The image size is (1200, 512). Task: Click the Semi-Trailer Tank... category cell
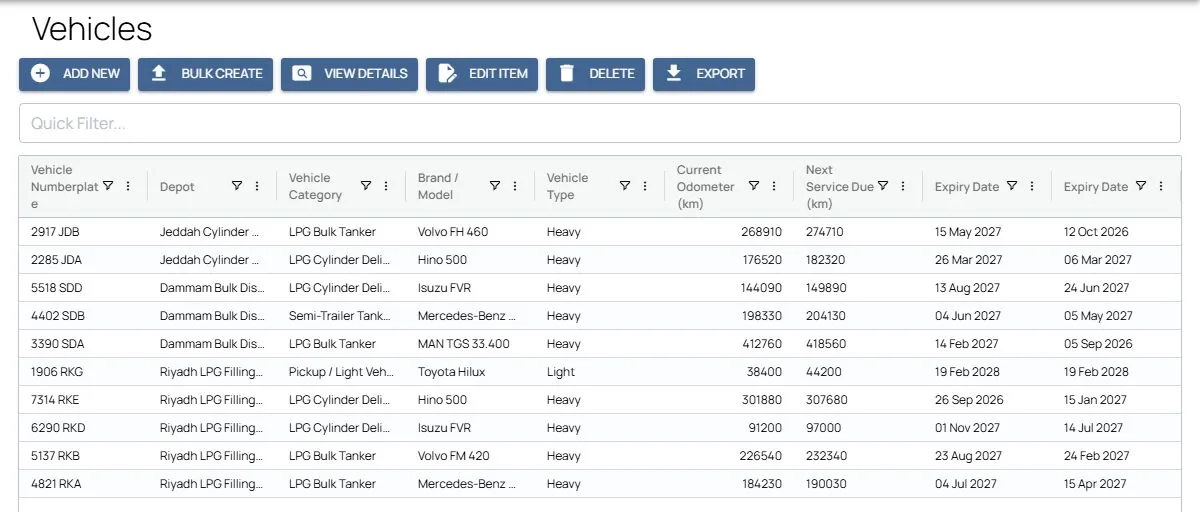point(339,316)
